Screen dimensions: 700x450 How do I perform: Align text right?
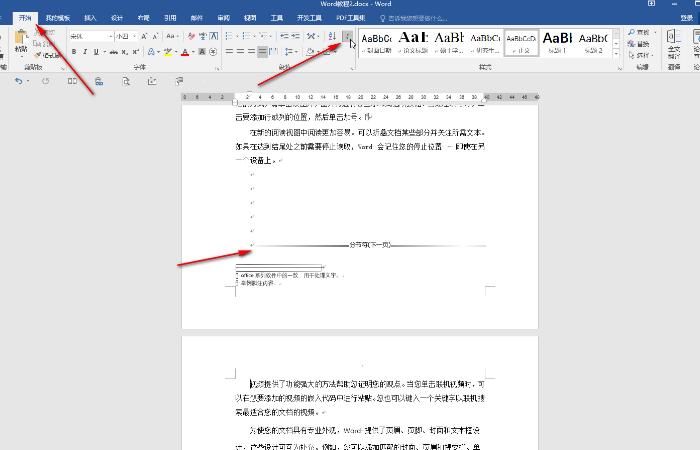[x=252, y=52]
